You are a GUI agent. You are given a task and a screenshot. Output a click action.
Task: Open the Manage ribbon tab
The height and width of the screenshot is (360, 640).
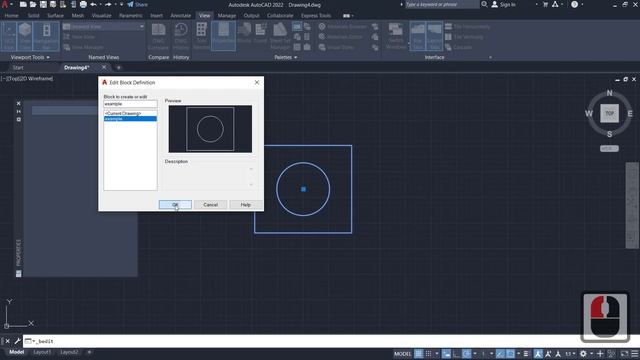227,16
